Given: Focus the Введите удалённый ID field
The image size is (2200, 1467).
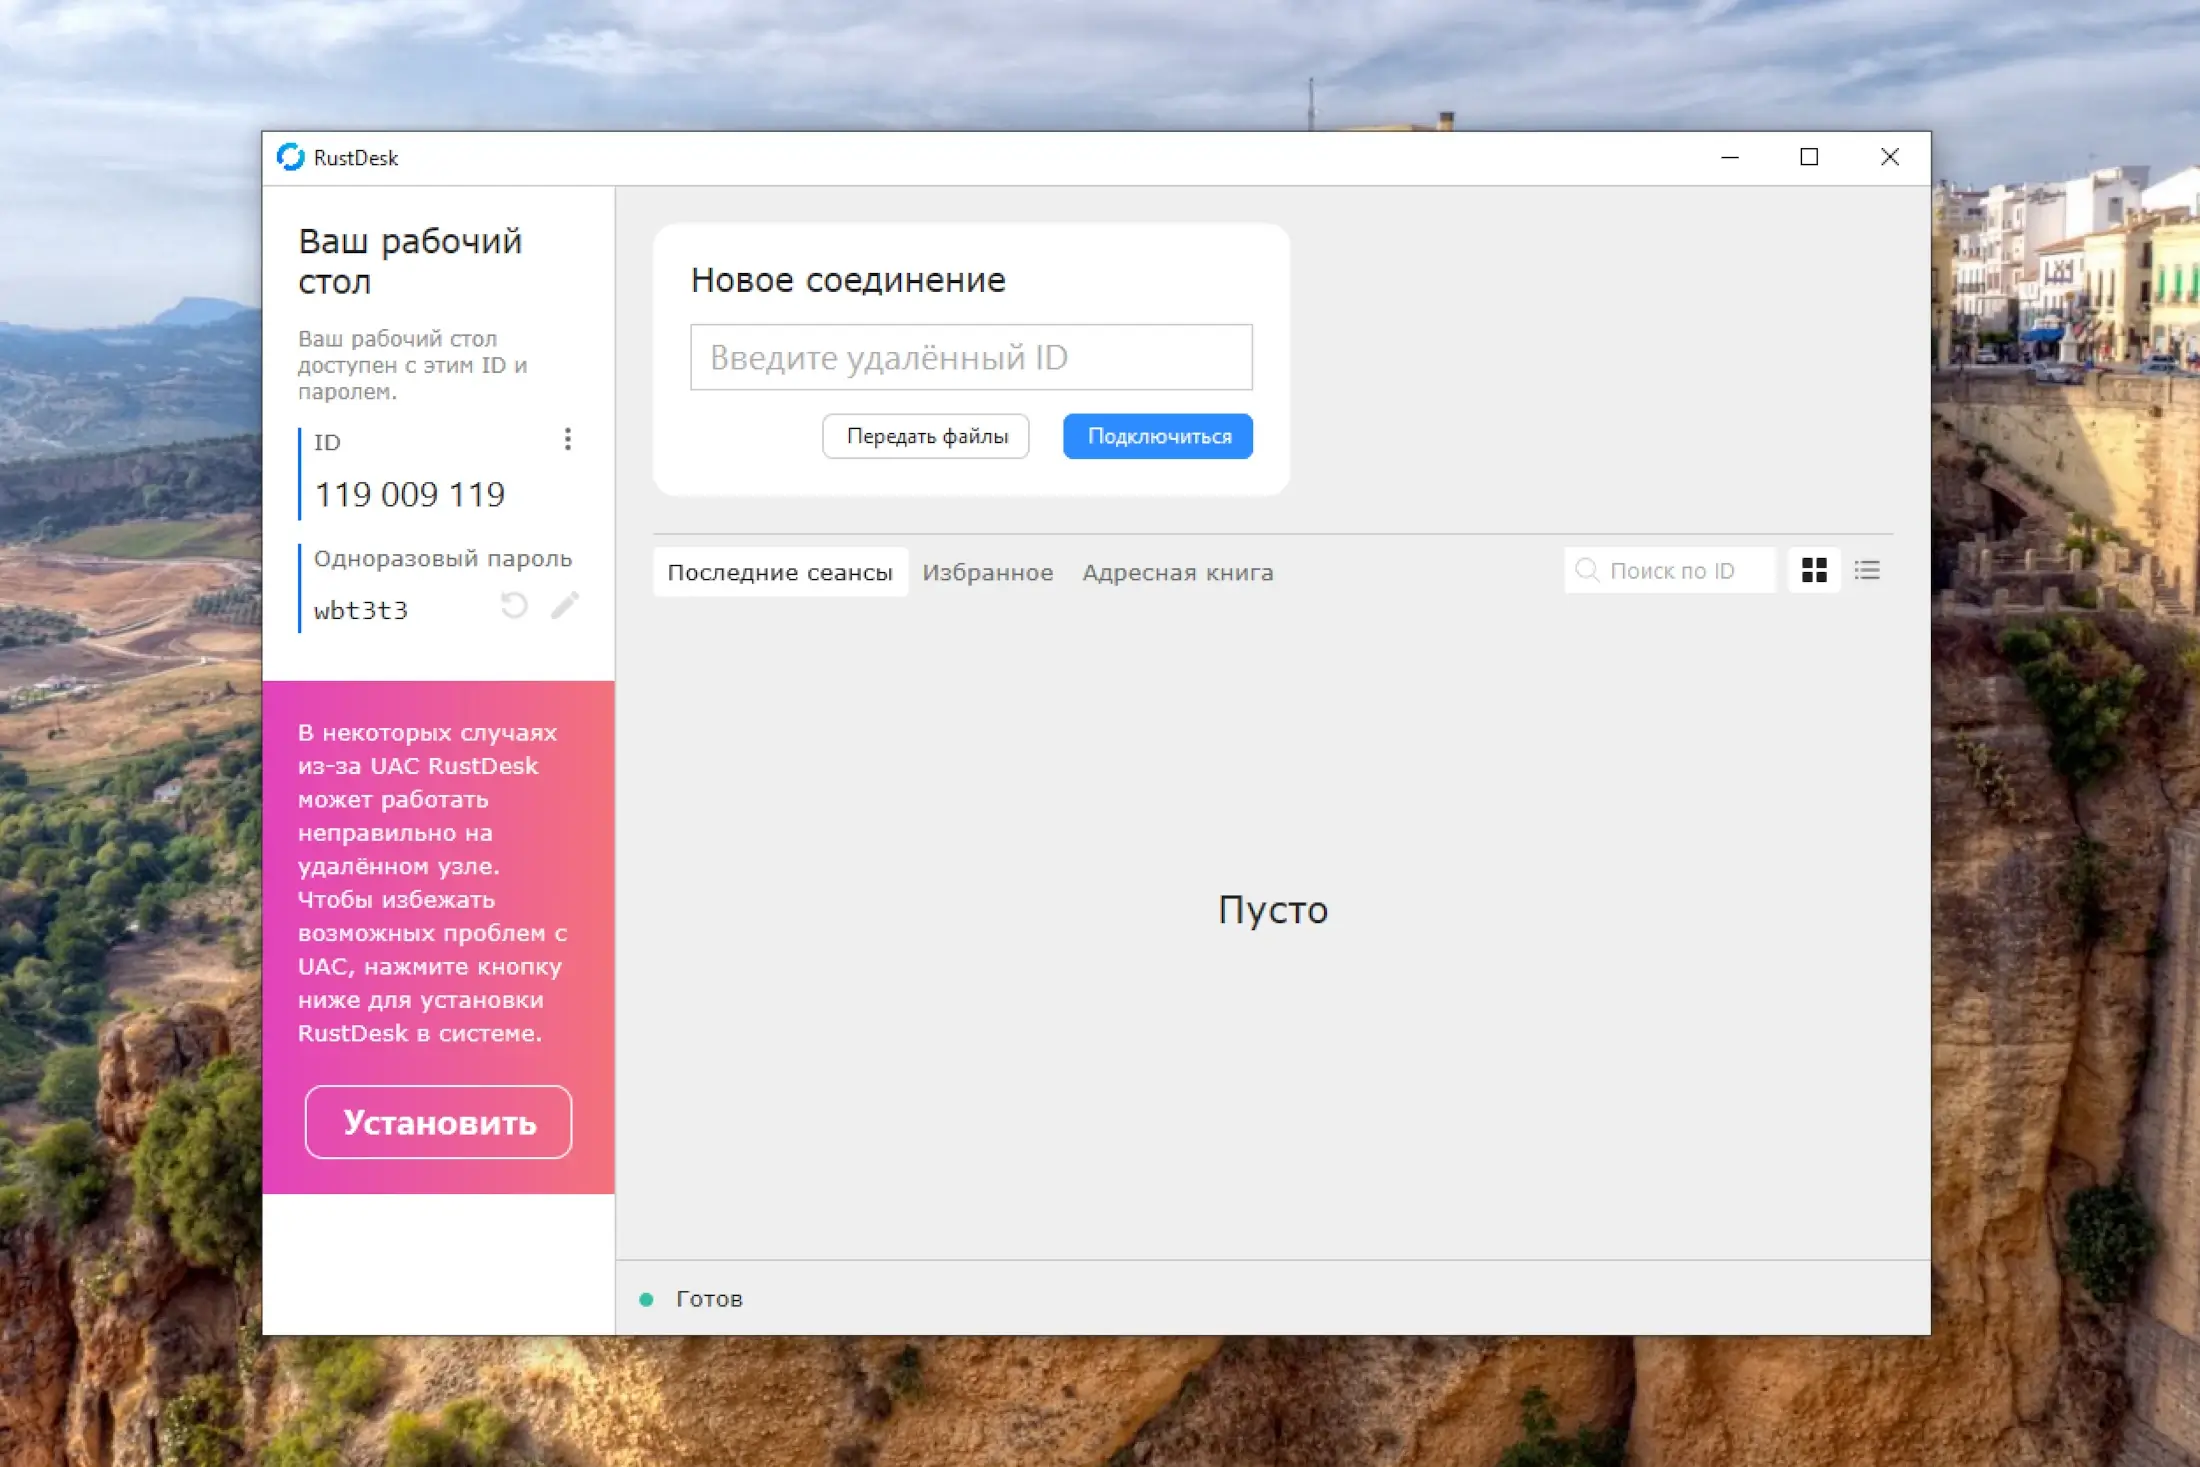Looking at the screenshot, I should [970, 357].
